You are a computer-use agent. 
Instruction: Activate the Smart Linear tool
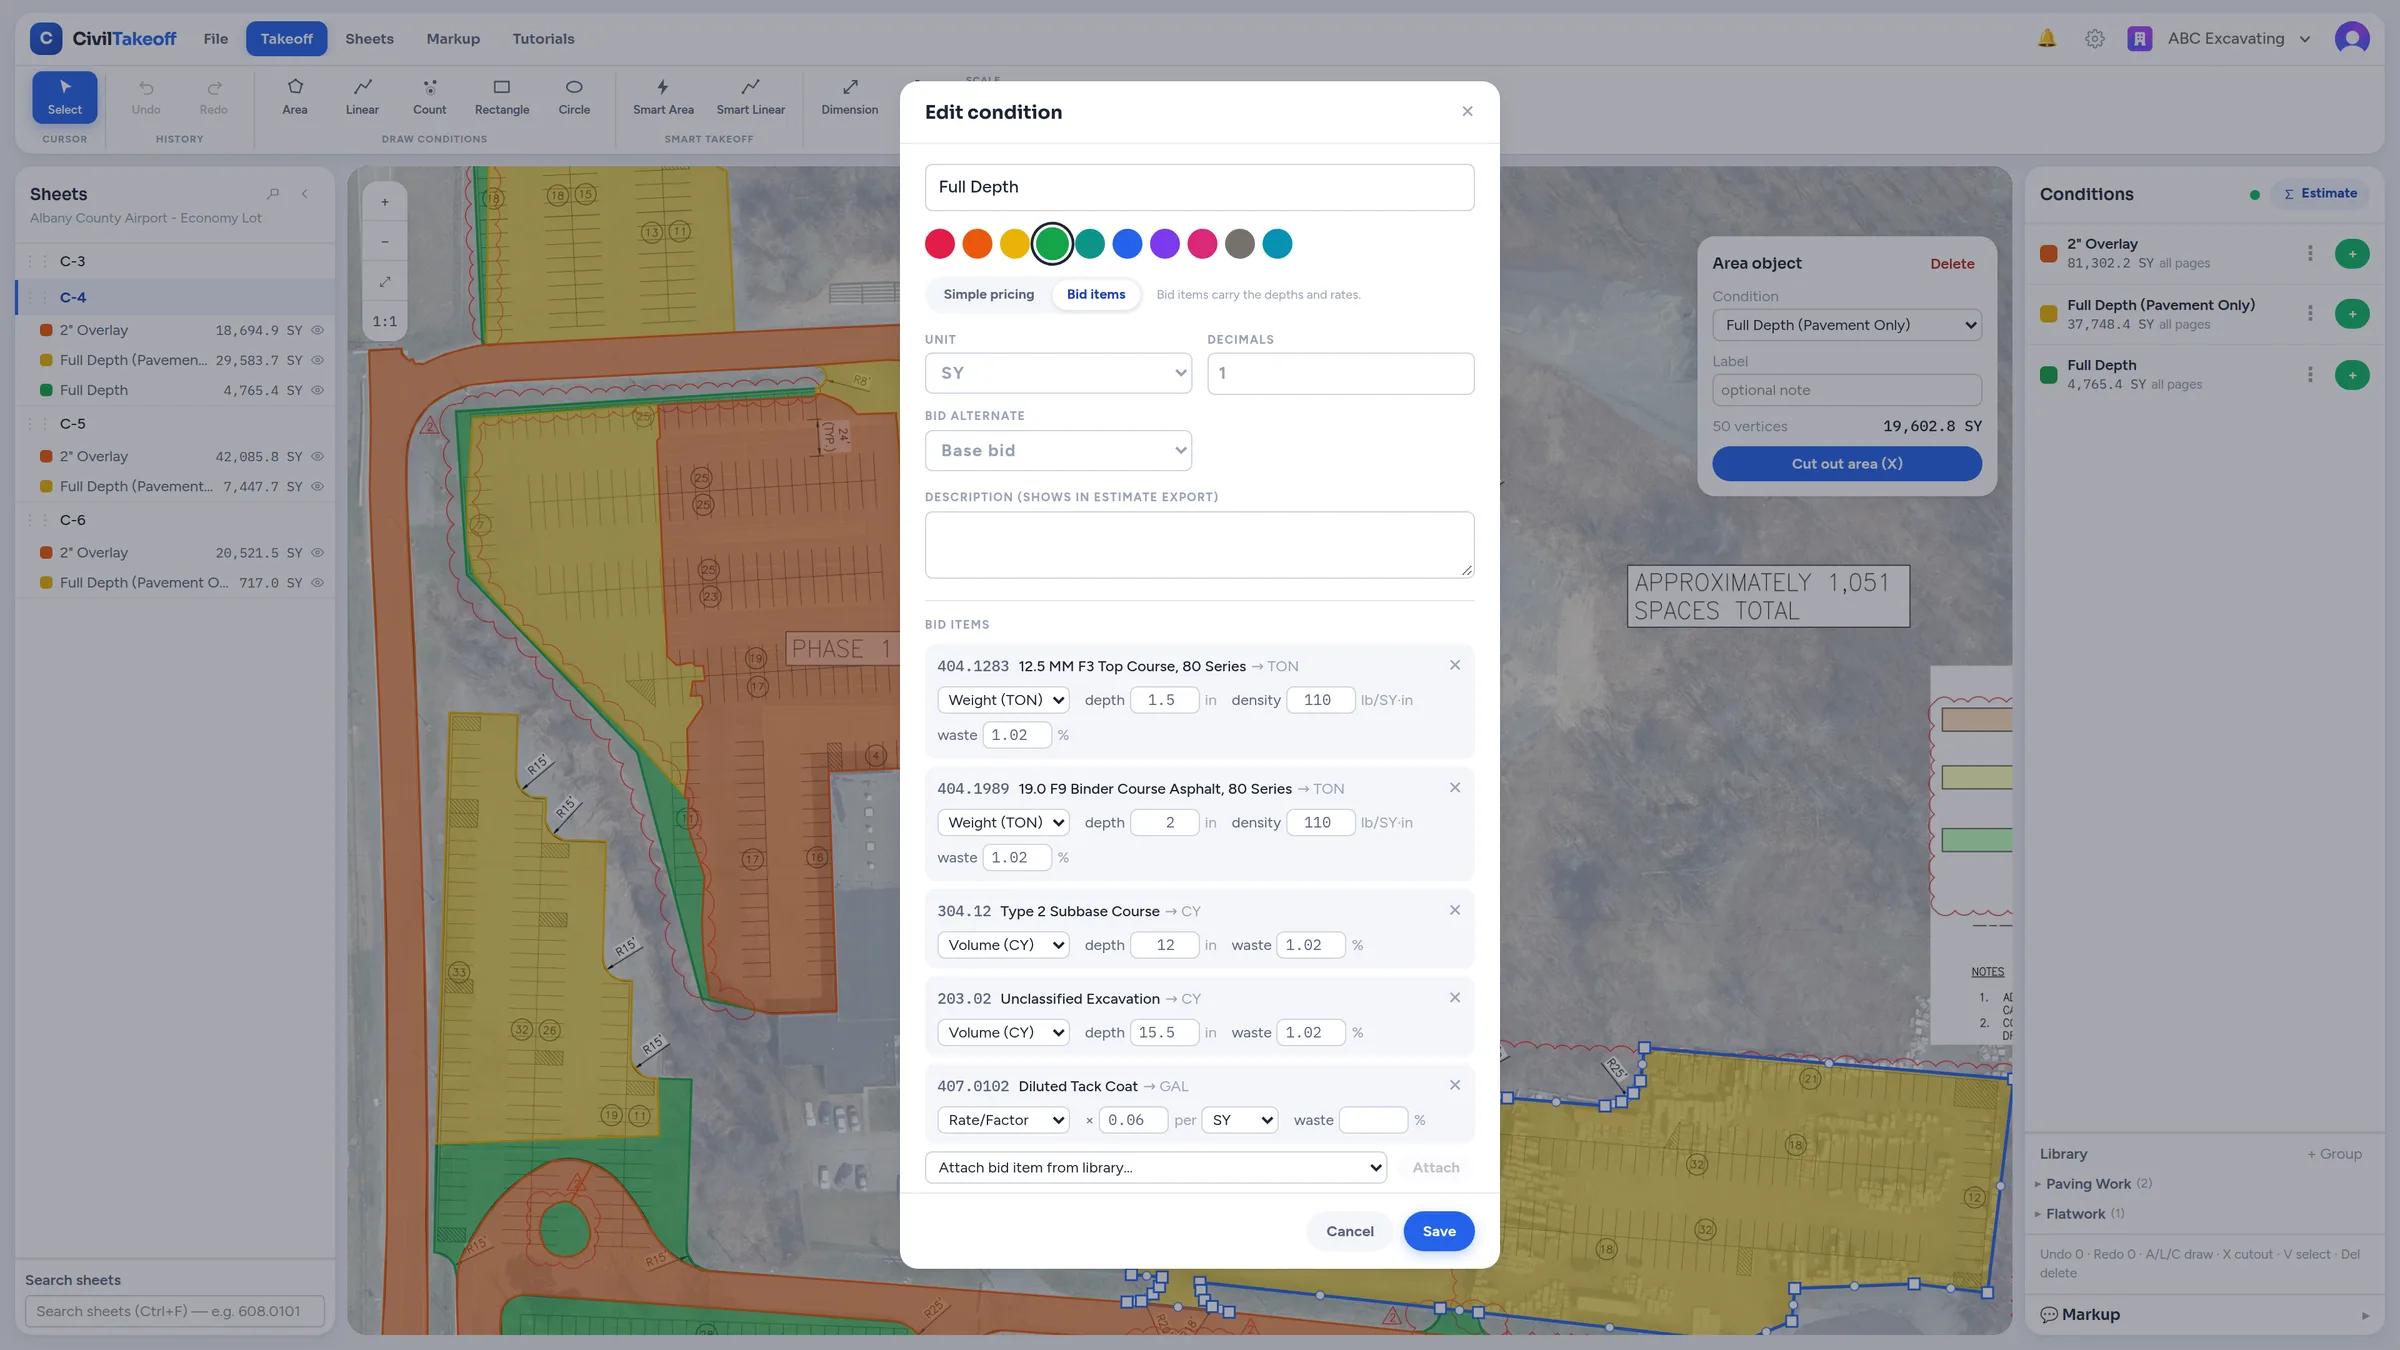[x=751, y=97]
